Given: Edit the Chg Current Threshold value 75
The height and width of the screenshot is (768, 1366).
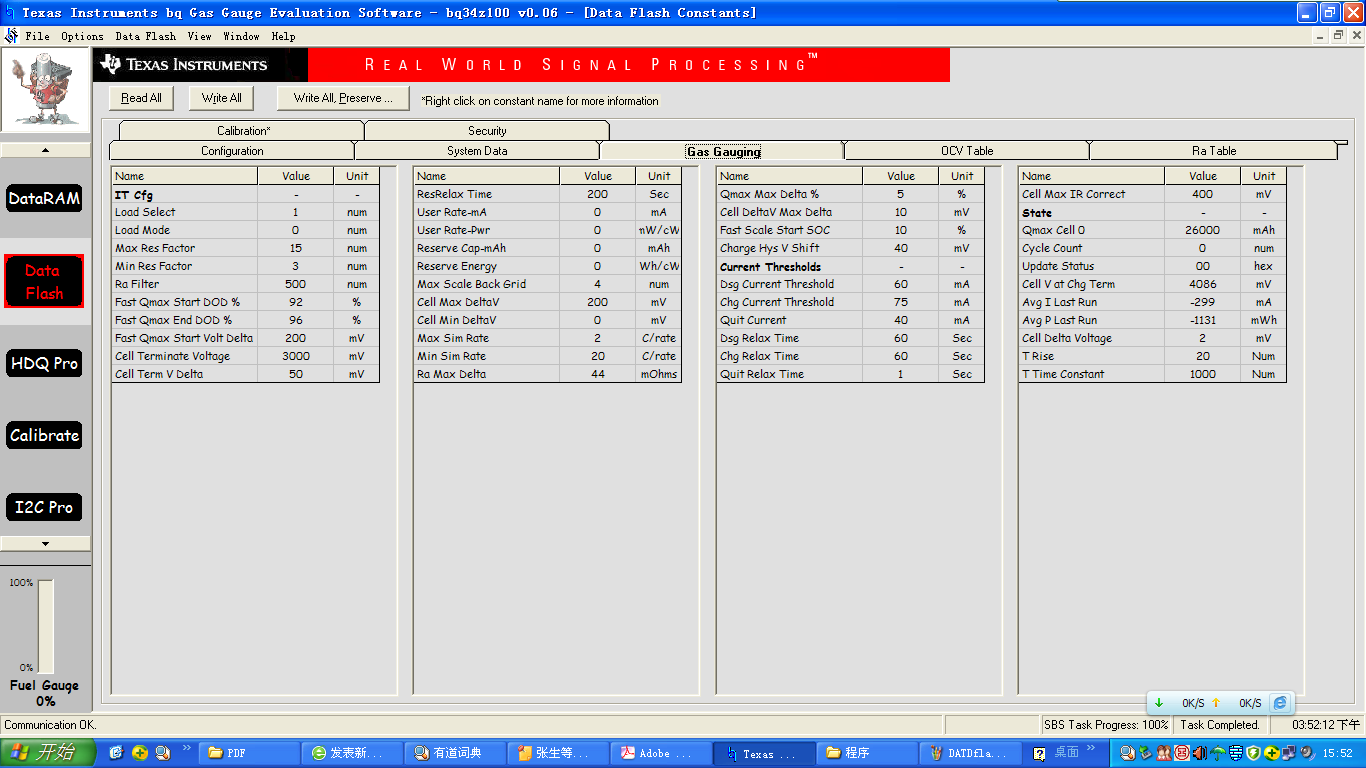Looking at the screenshot, I should pyautogui.click(x=901, y=302).
